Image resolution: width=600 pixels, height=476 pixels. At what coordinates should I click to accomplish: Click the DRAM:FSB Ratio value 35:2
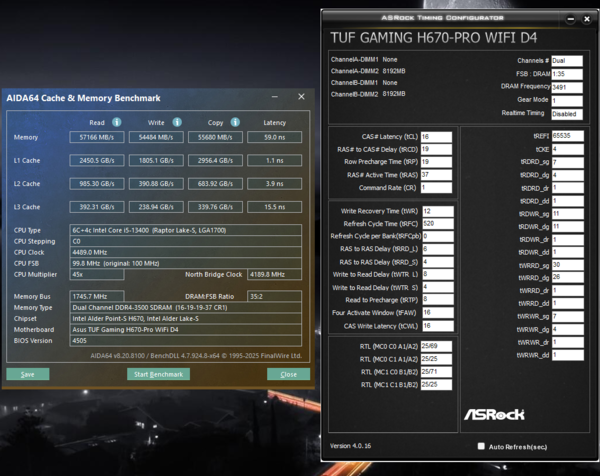[x=274, y=296]
